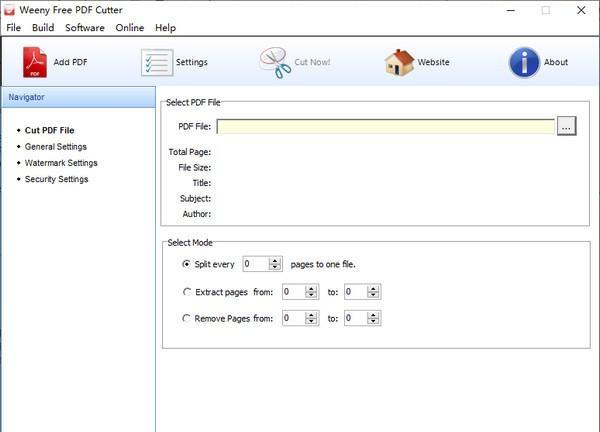
Task: Open Settings checklist icon in toolbar
Action: [x=157, y=62]
